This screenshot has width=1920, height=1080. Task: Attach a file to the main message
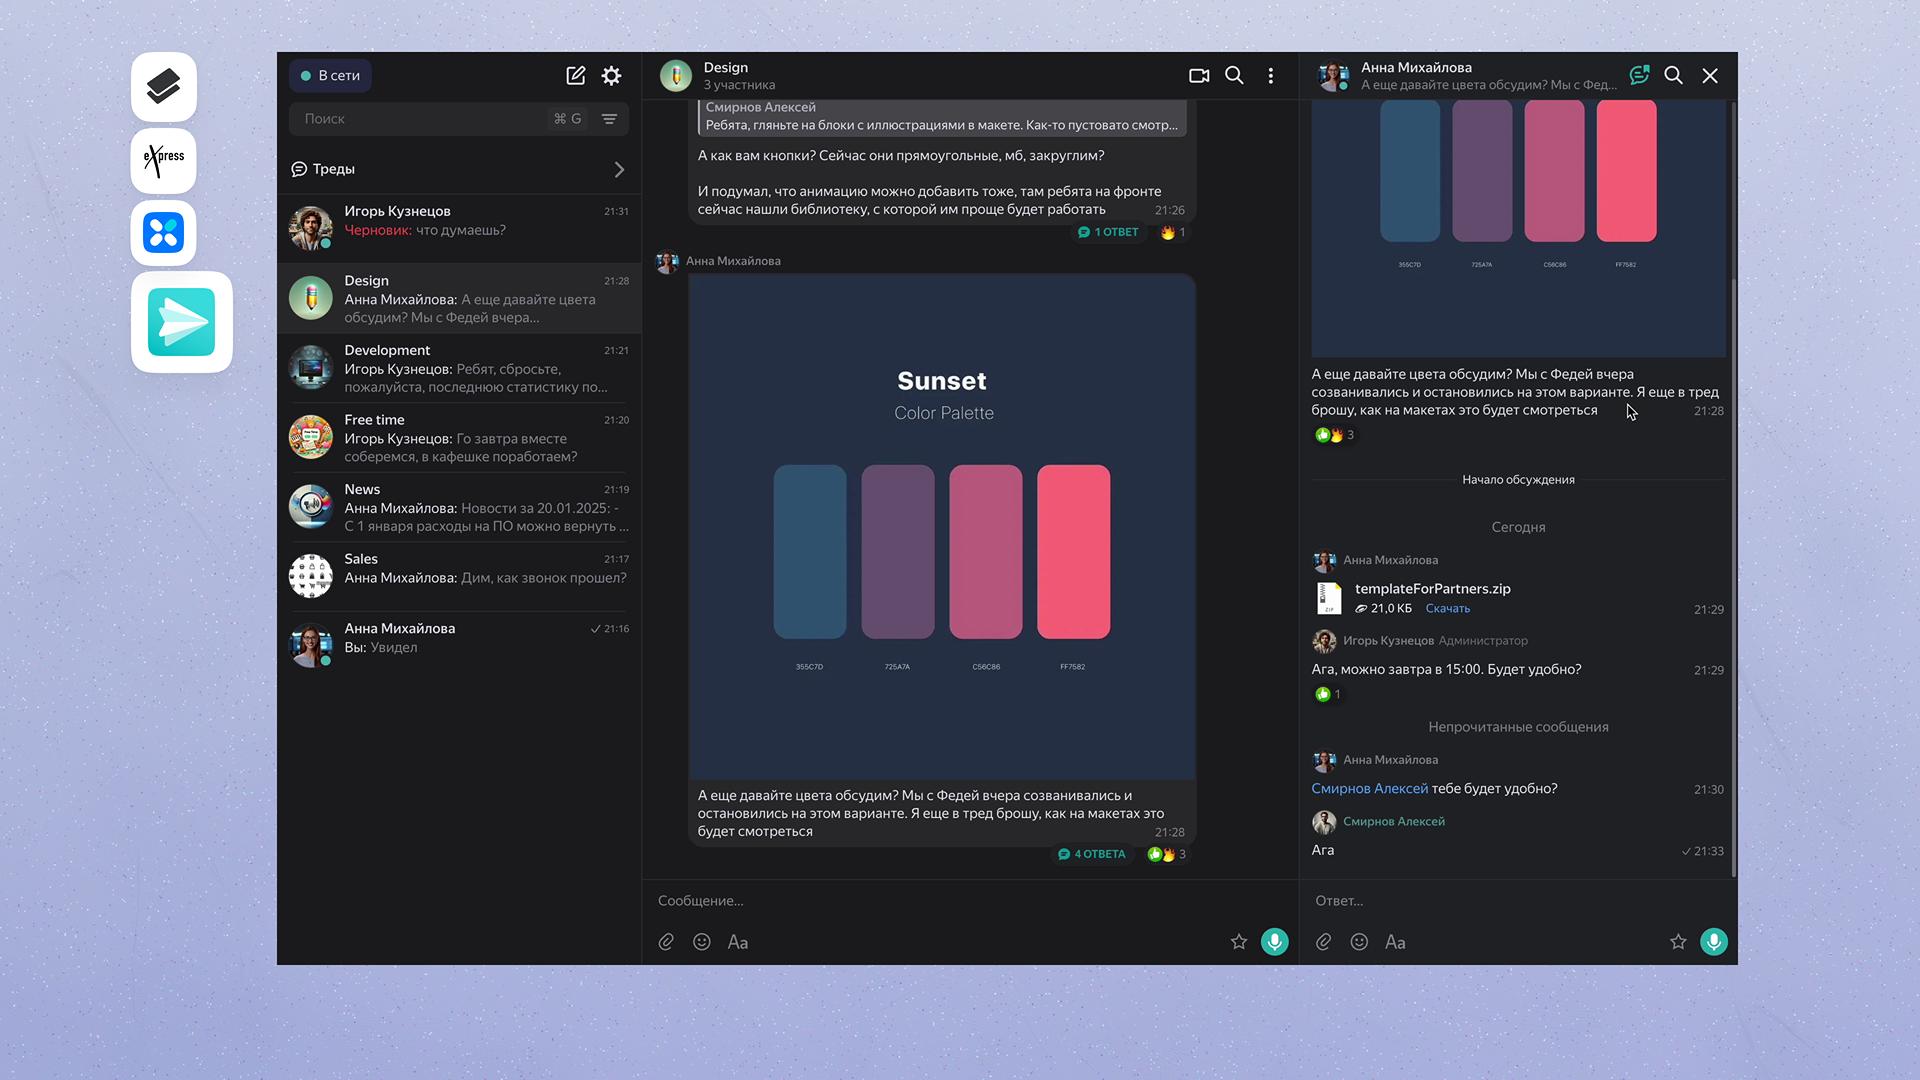(666, 942)
